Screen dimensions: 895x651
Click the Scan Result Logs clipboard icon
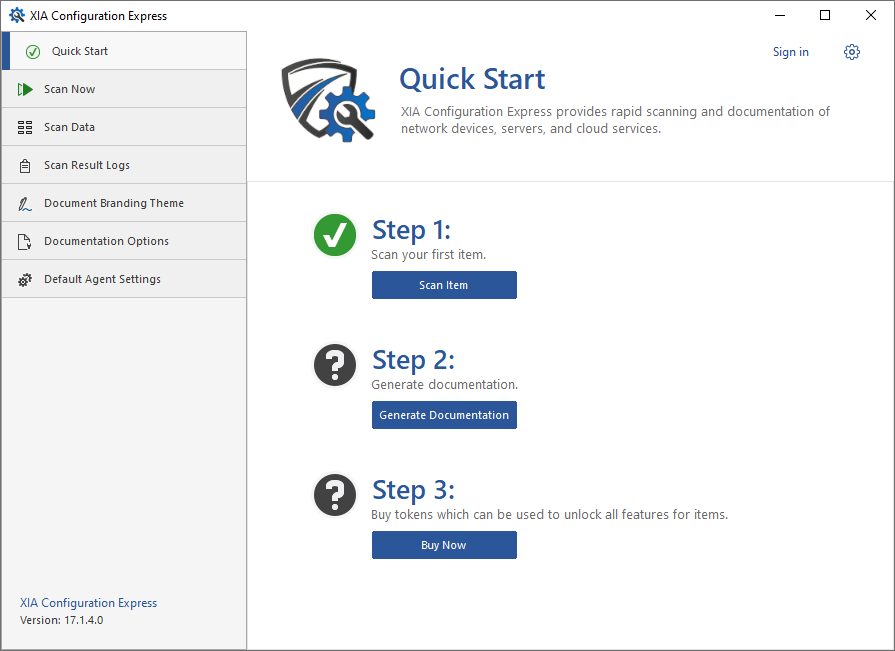point(25,166)
